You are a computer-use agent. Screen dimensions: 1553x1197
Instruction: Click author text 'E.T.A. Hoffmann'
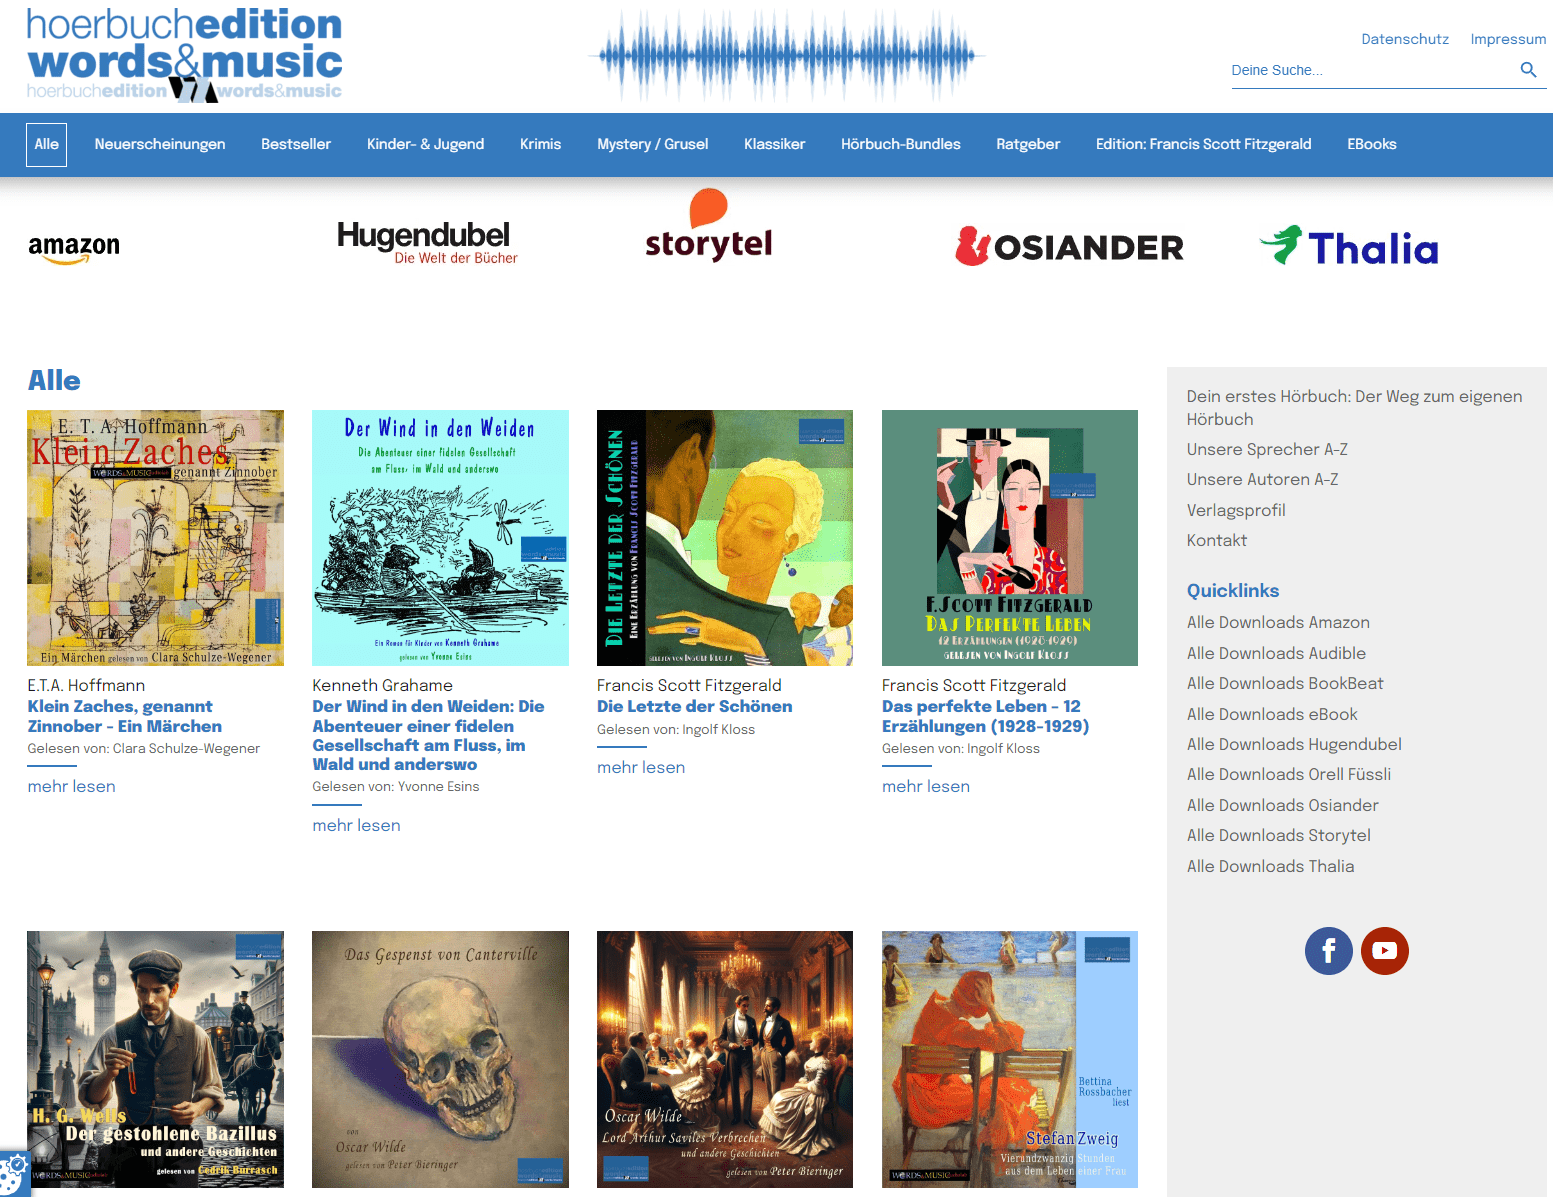click(86, 685)
